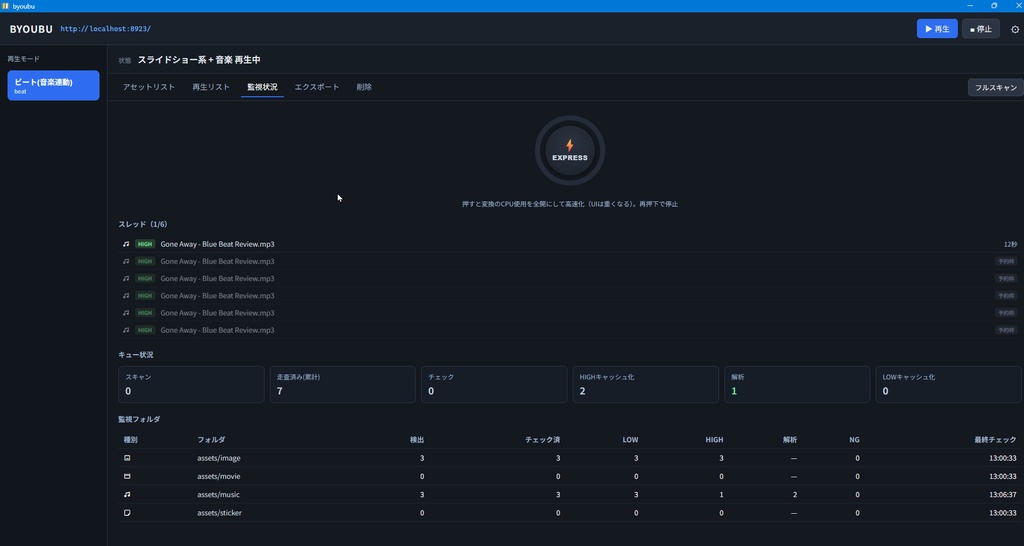Click the 検出 column header
Viewport: 1024px width, 546px height.
tap(417, 440)
